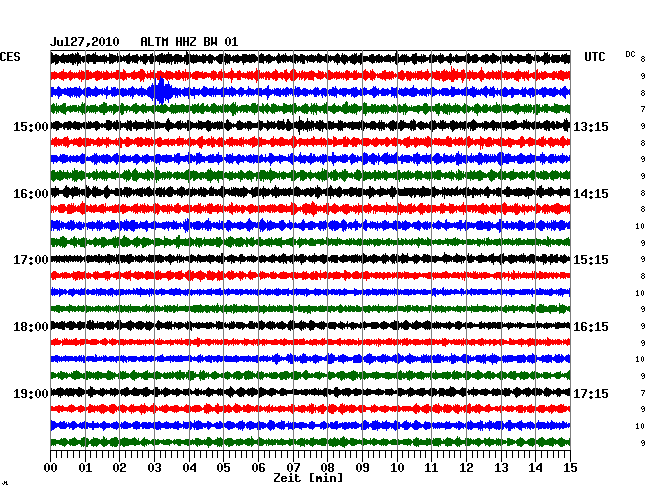Click minute tick label 00
This screenshot has width=650, height=494.
point(51,468)
